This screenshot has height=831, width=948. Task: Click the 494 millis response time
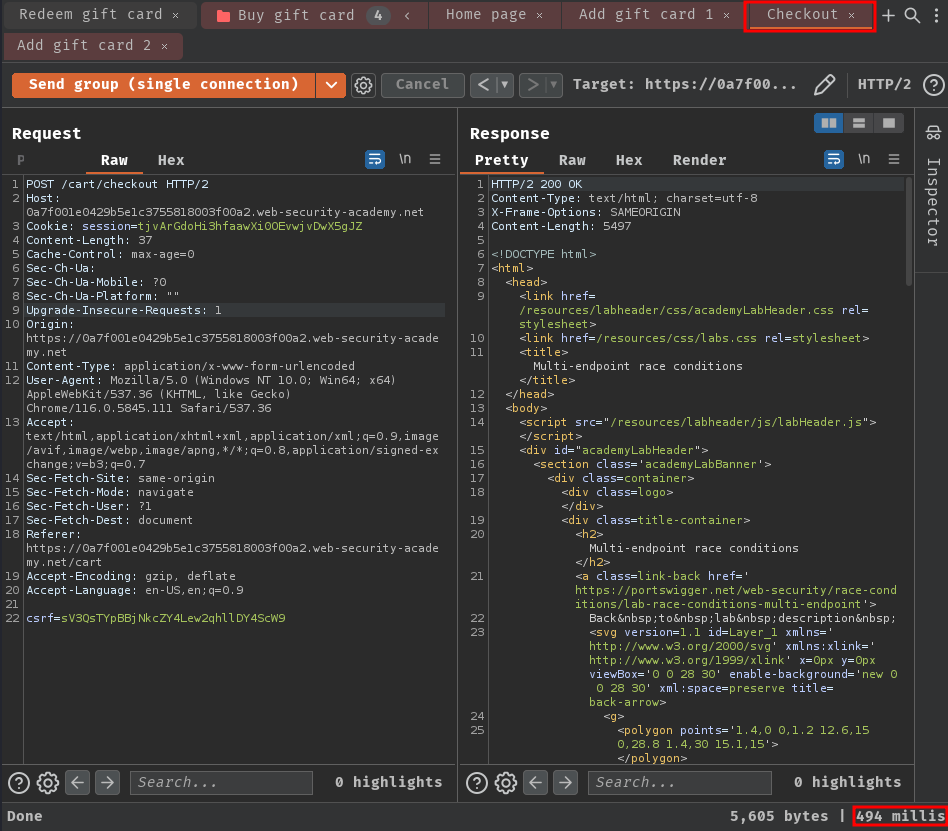900,816
